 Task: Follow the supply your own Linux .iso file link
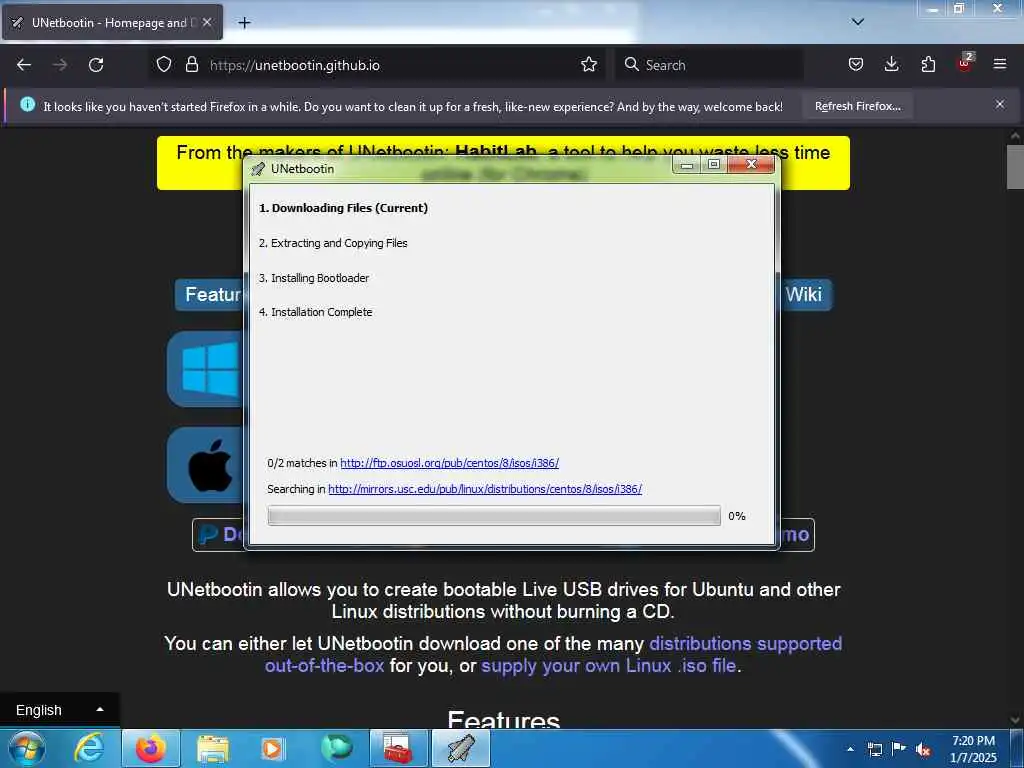click(x=608, y=666)
